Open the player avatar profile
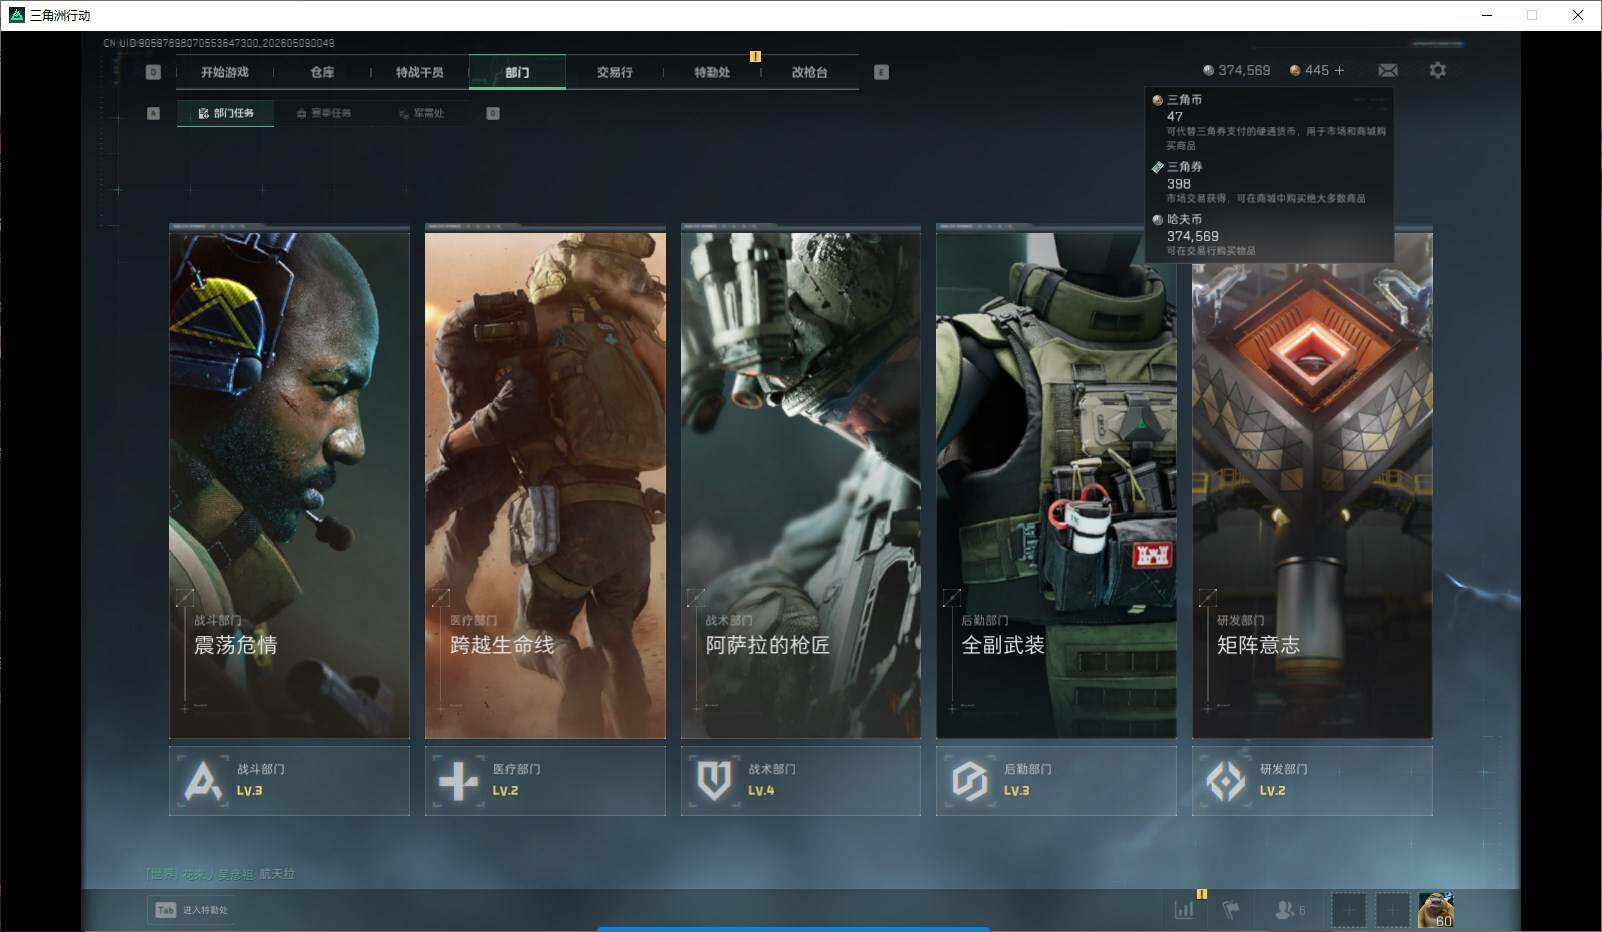 [1436, 910]
